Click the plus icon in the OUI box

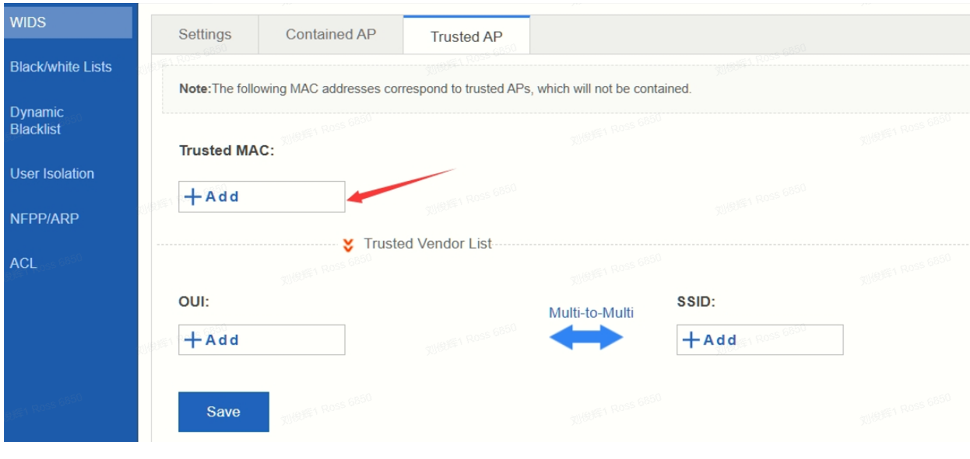pos(194,340)
